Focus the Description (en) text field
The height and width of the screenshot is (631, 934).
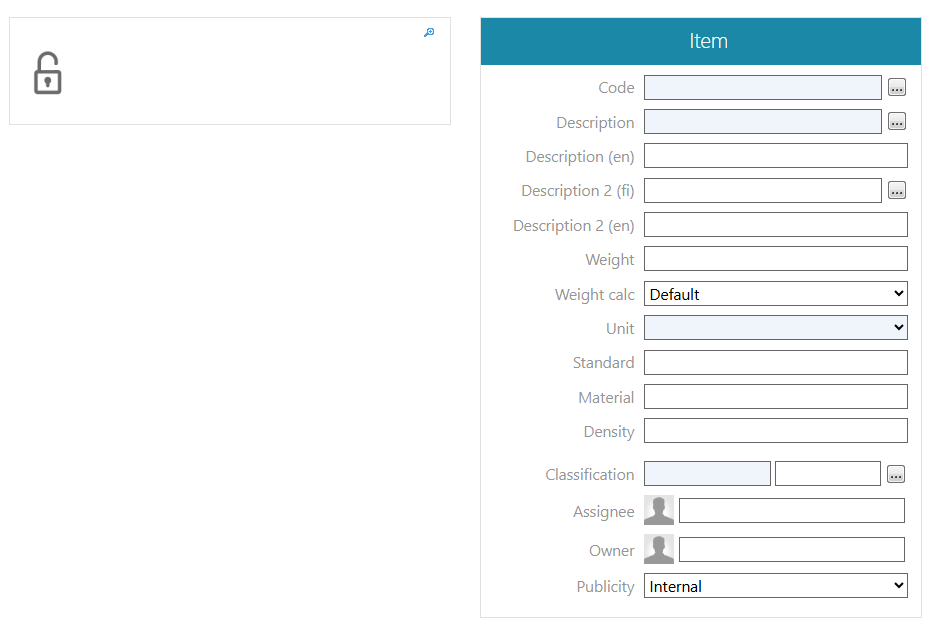[775, 156]
